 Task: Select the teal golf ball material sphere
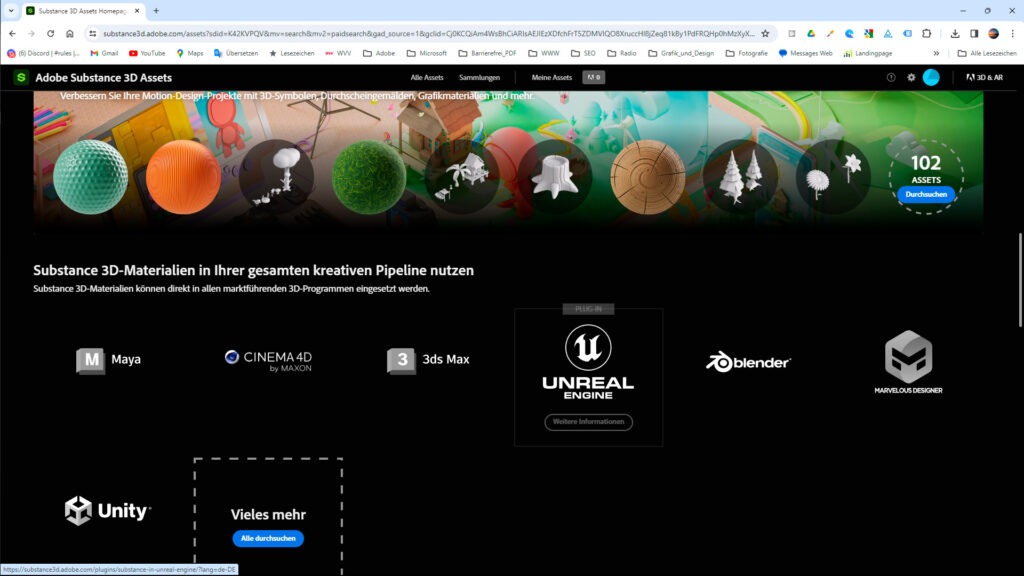(90, 177)
